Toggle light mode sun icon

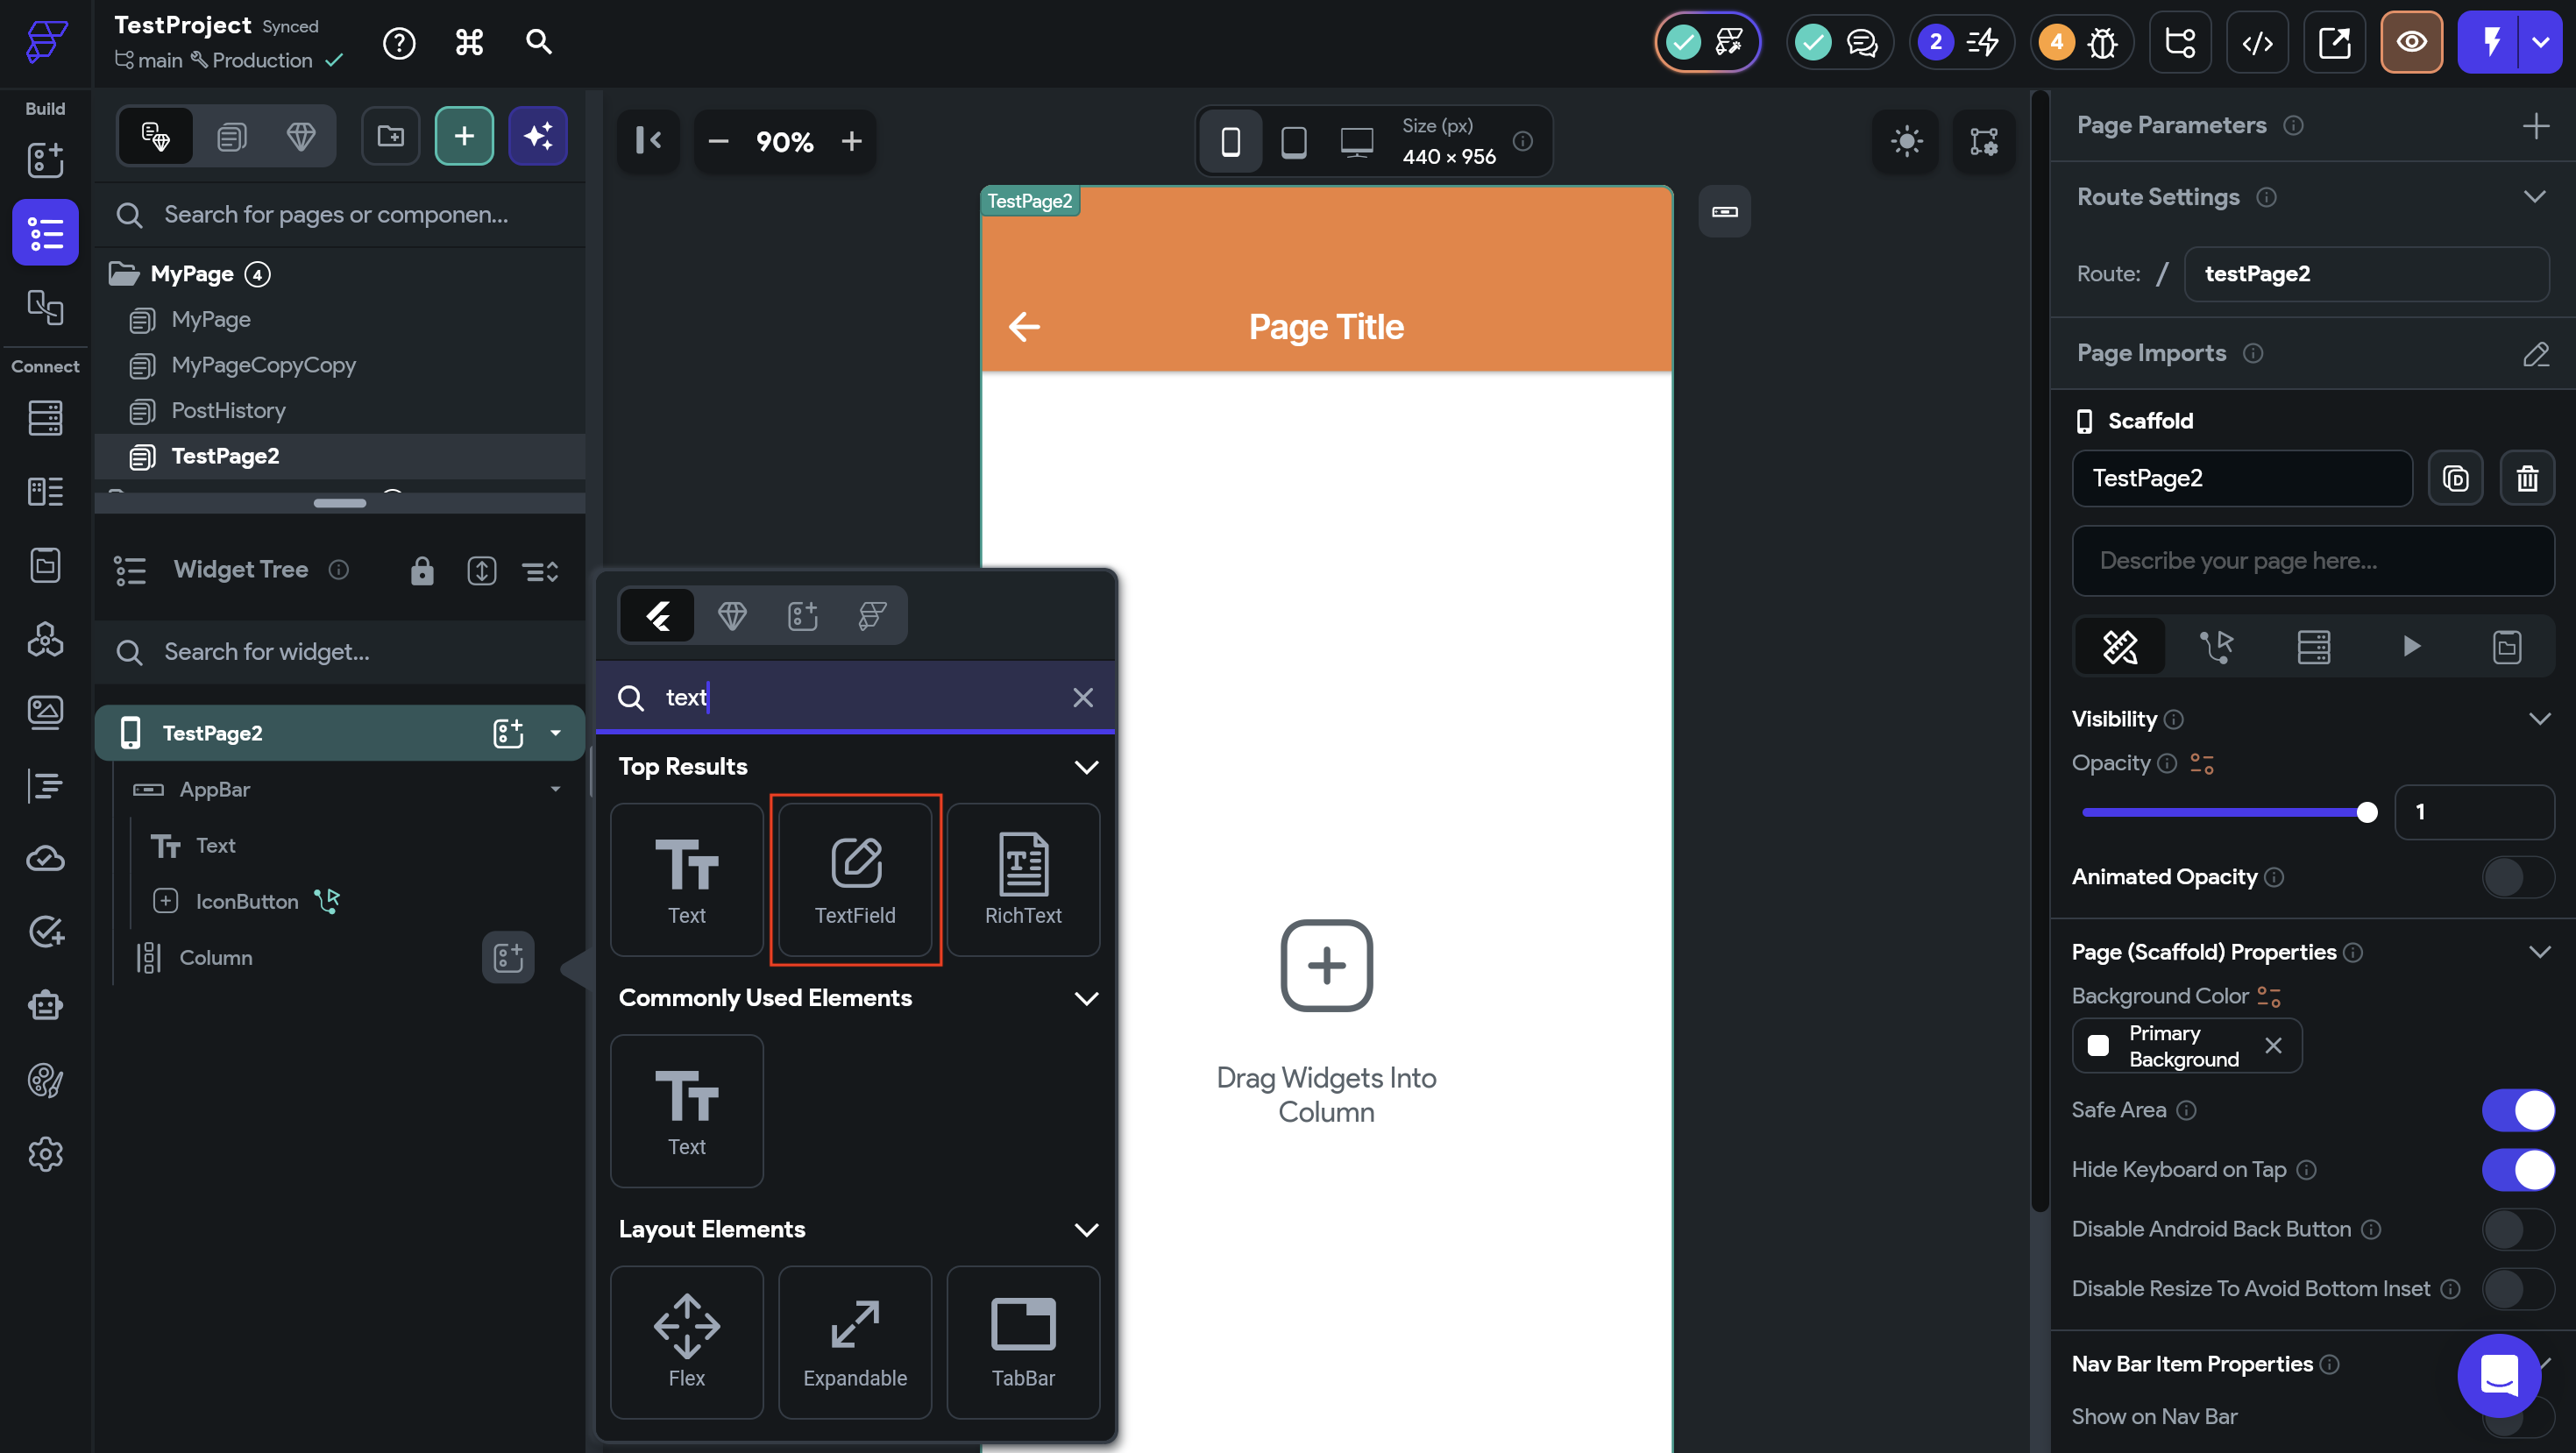(x=1906, y=141)
